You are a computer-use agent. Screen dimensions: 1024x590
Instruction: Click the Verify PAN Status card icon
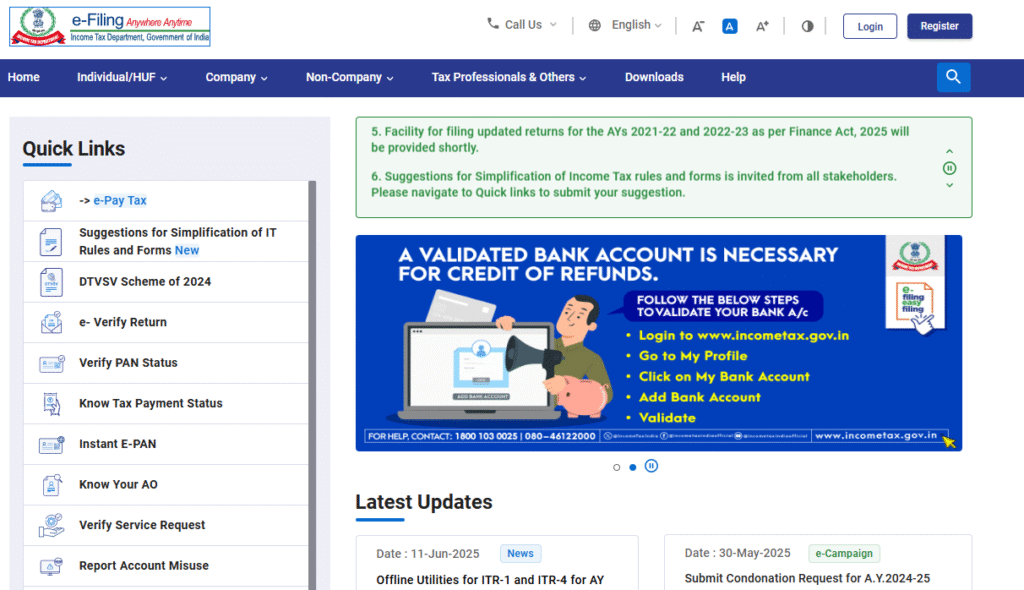coord(52,363)
